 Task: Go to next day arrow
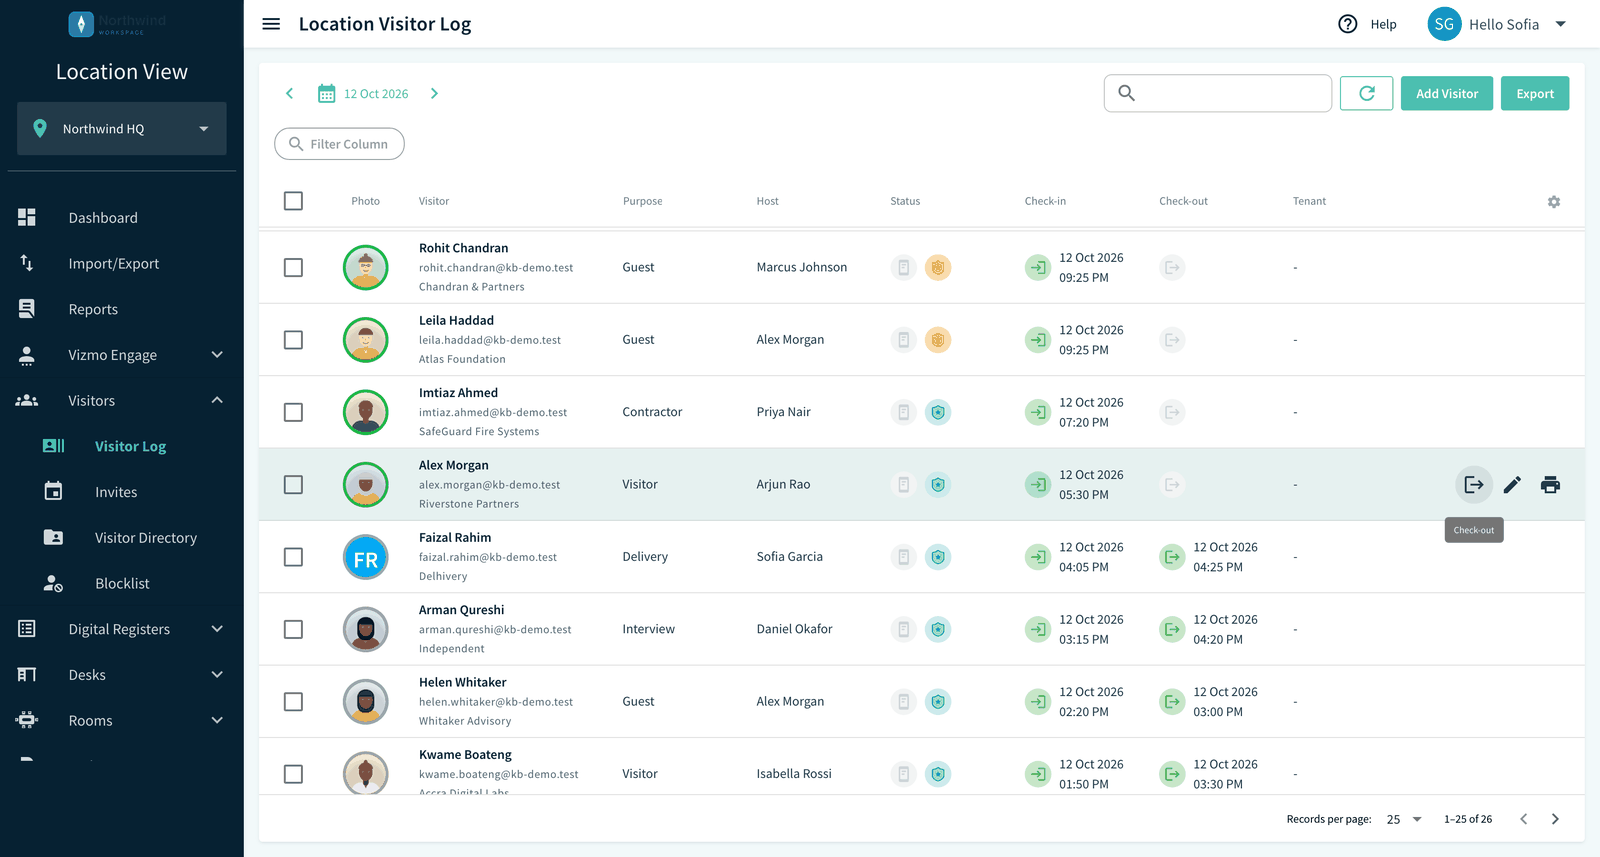click(x=434, y=94)
